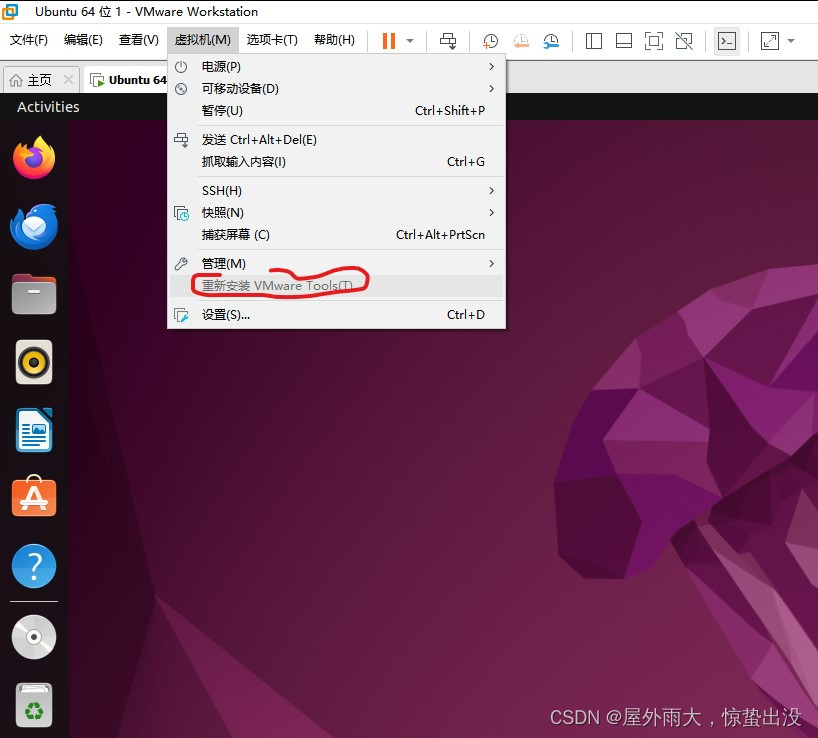Open the console view toolbar icon
This screenshot has width=818, height=738.
pos(727,41)
